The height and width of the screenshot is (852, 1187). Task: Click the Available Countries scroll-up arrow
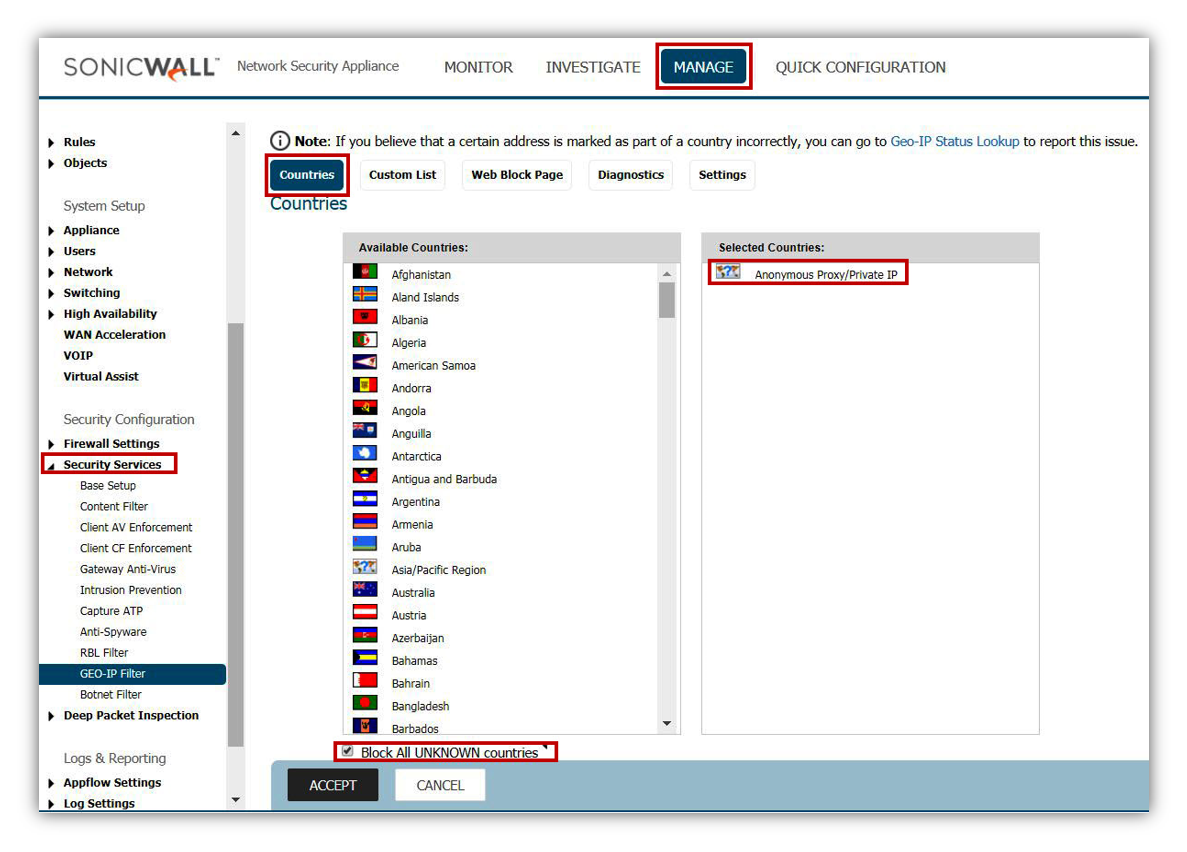pyautogui.click(x=666, y=273)
